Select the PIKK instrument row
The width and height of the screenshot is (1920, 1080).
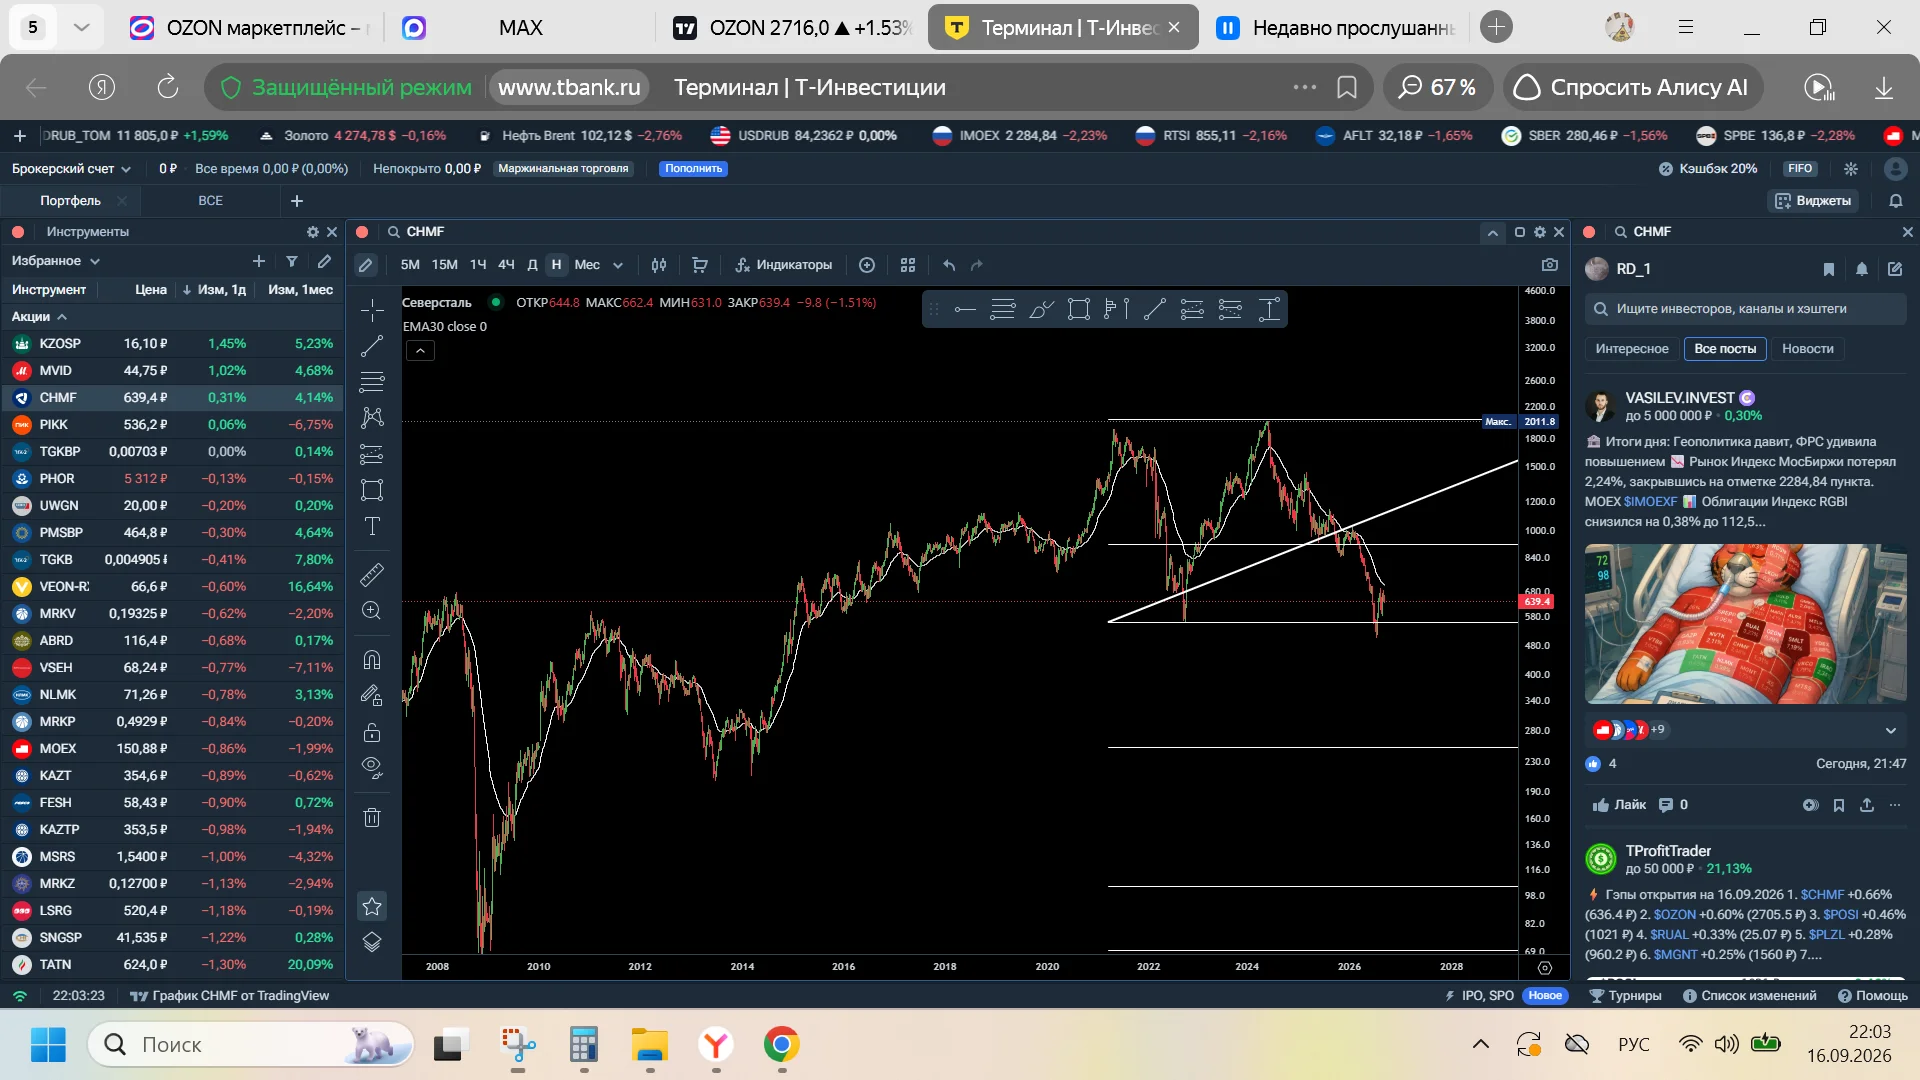pos(172,425)
